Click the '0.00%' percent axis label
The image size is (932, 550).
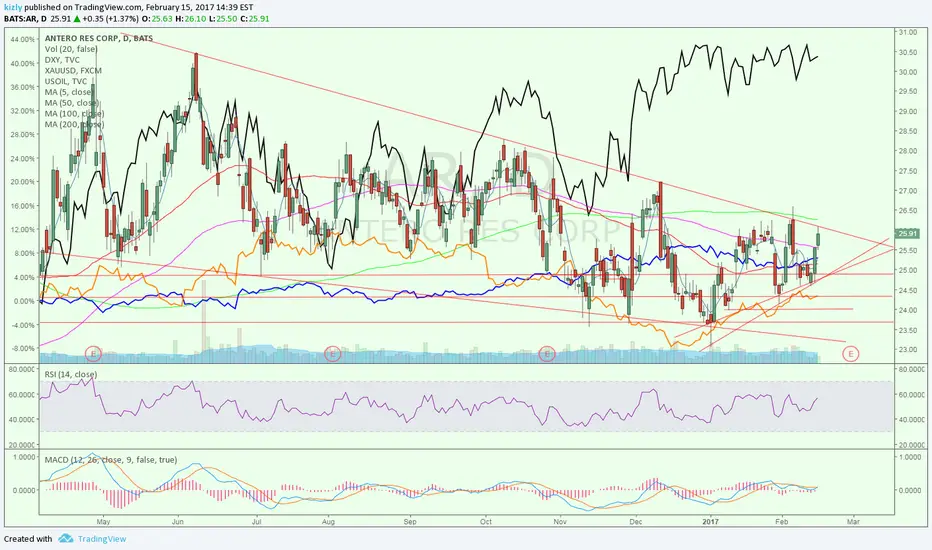click(24, 301)
